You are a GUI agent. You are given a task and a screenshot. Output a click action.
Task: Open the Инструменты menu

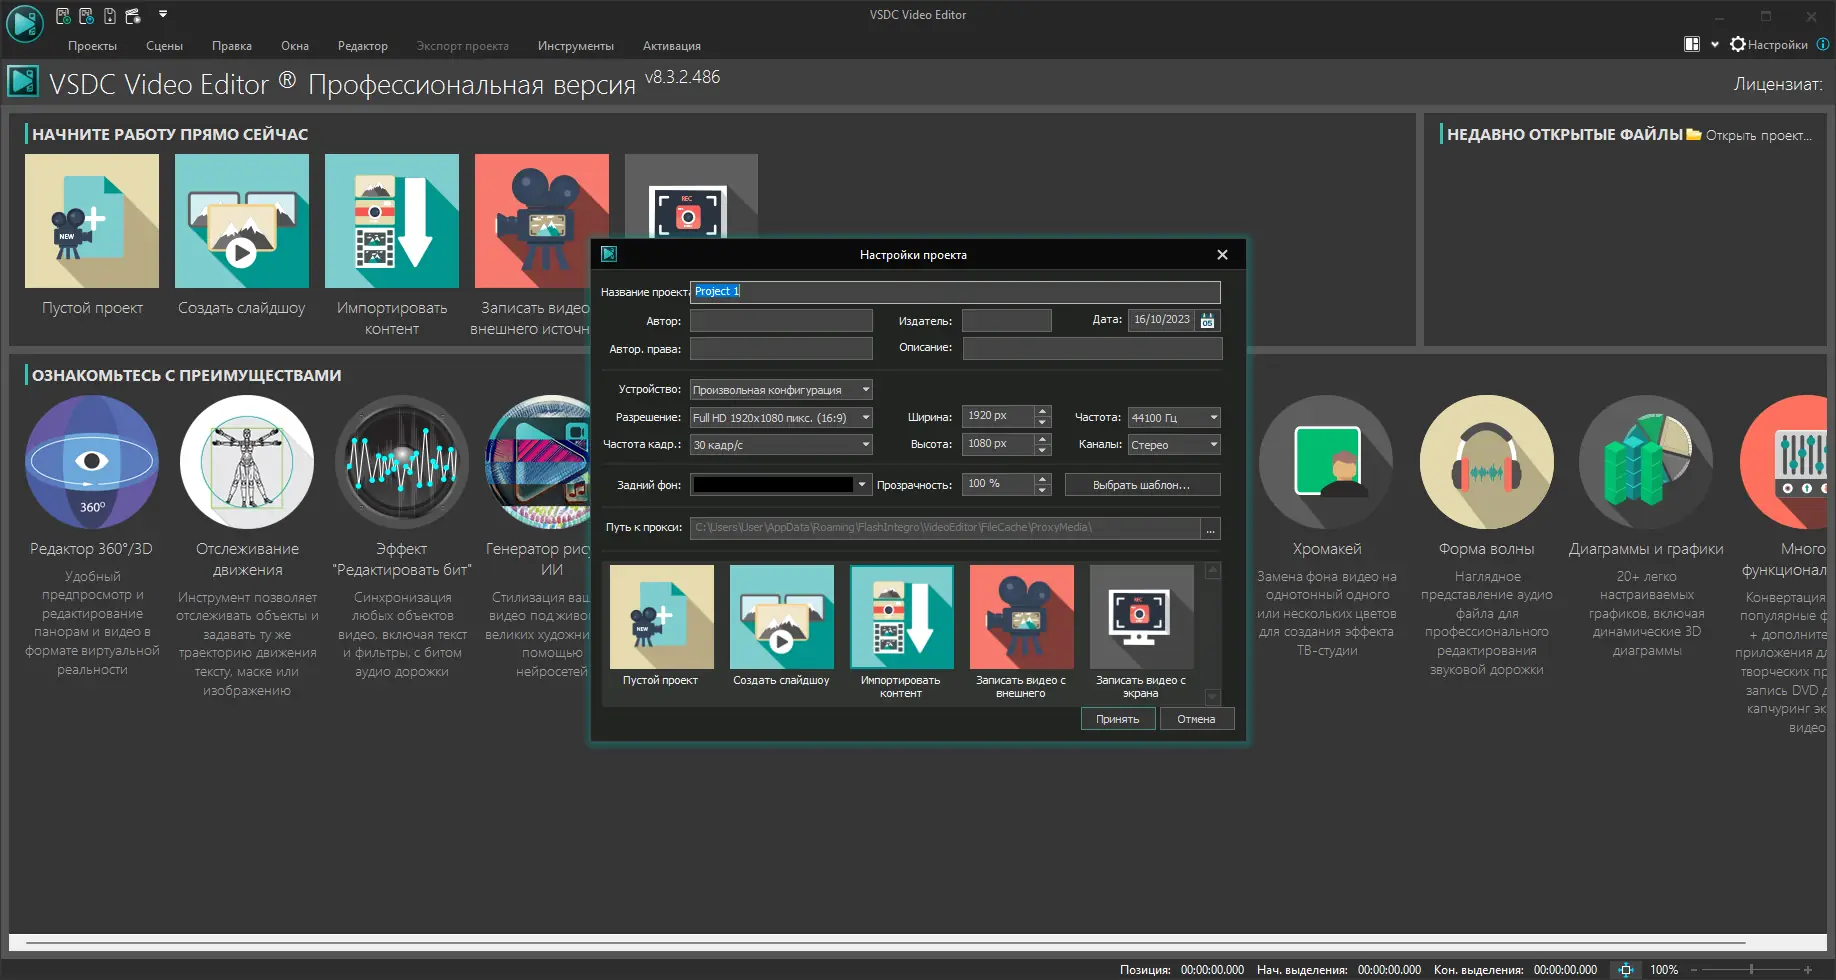[x=575, y=46]
